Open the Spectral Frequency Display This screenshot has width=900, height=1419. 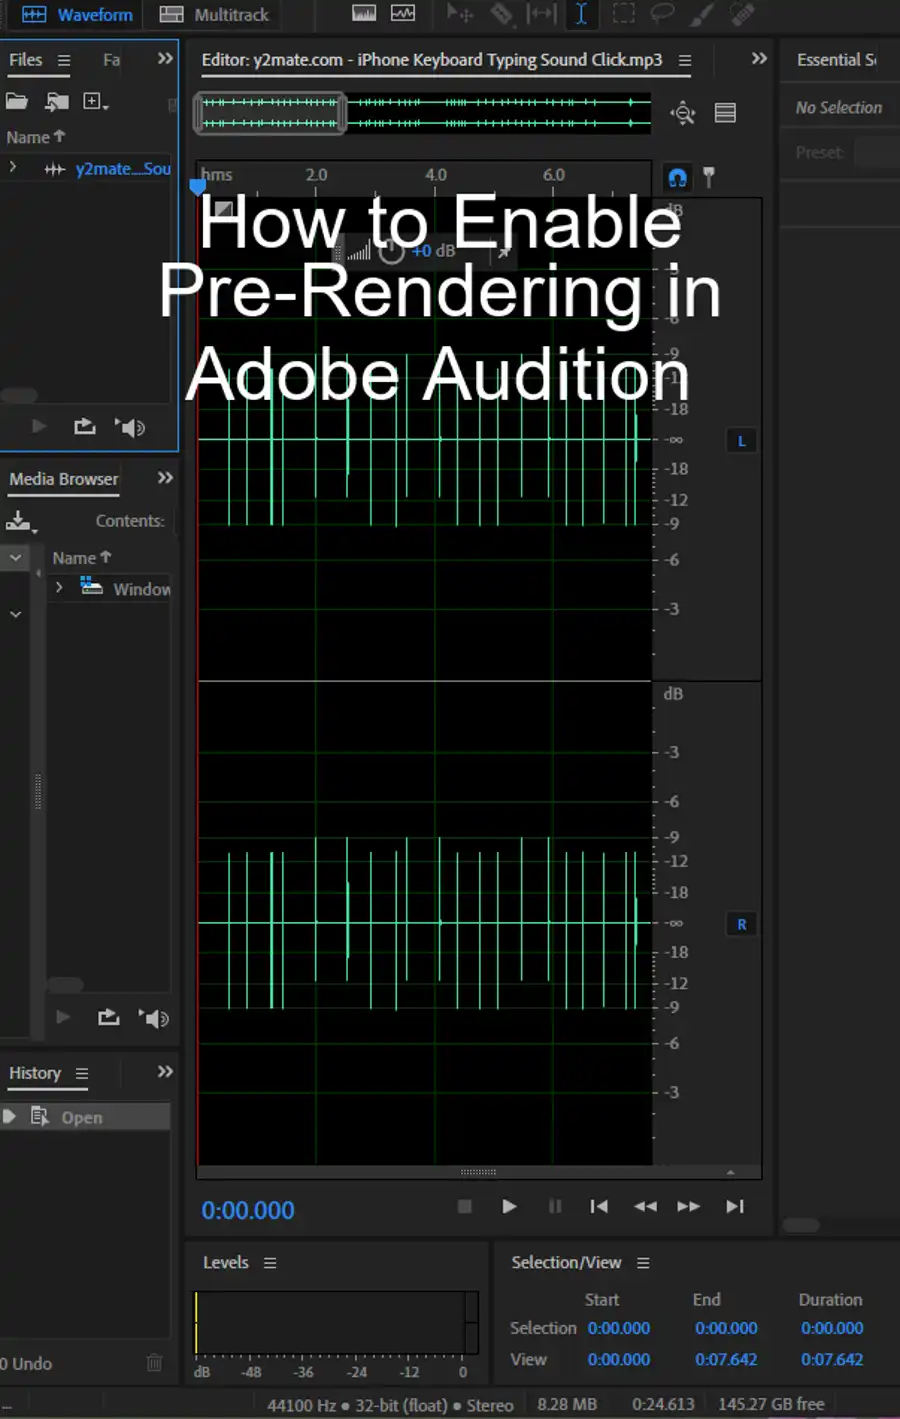coord(364,14)
